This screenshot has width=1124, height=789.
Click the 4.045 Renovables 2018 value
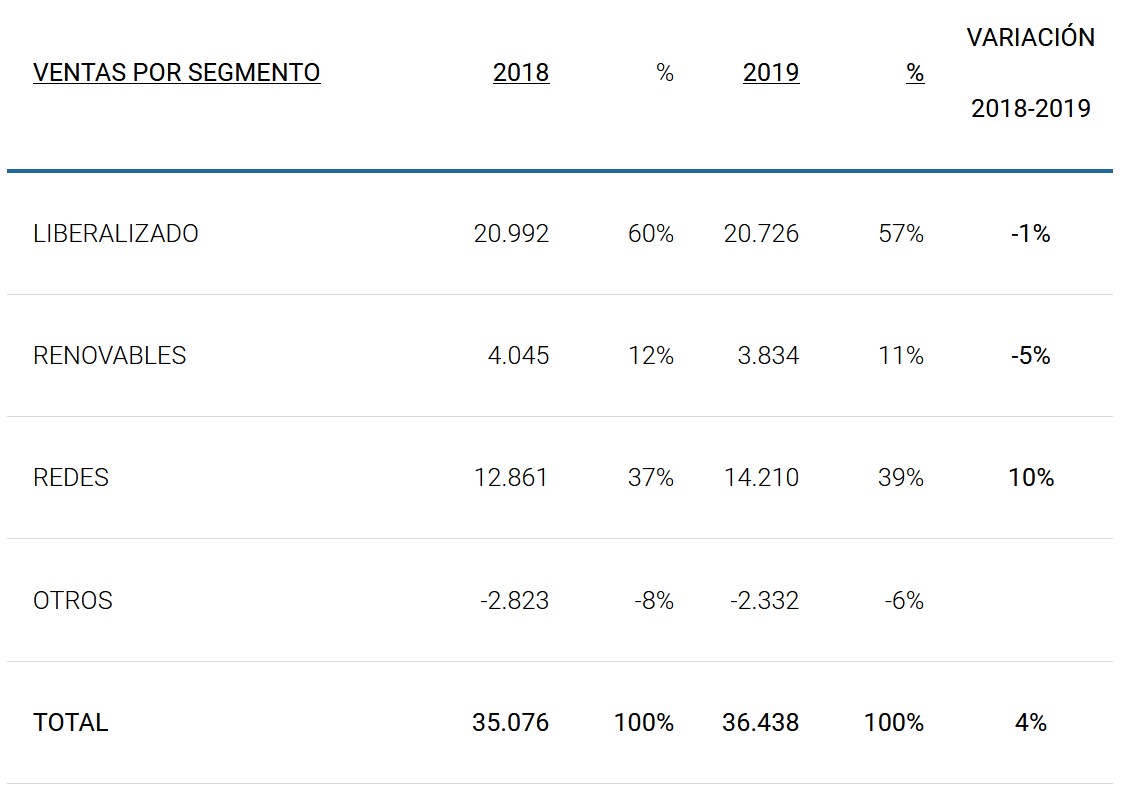pos(518,356)
